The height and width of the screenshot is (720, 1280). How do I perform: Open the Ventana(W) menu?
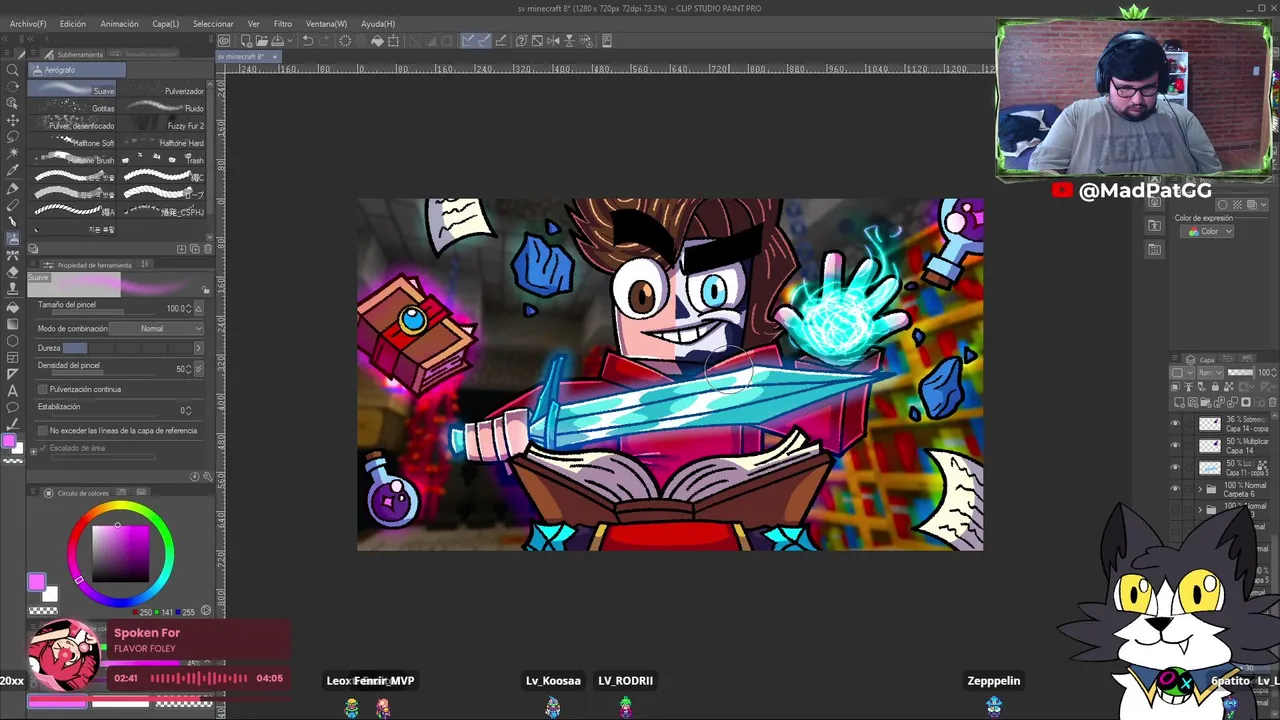tap(326, 23)
